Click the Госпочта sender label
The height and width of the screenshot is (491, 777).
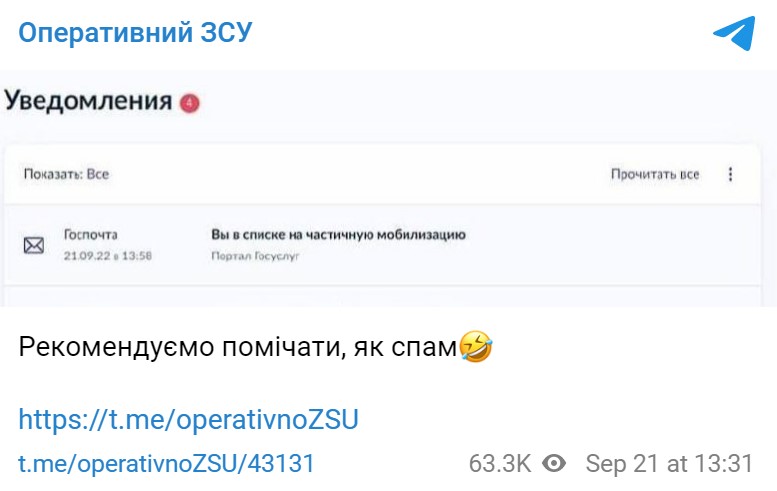tap(91, 235)
